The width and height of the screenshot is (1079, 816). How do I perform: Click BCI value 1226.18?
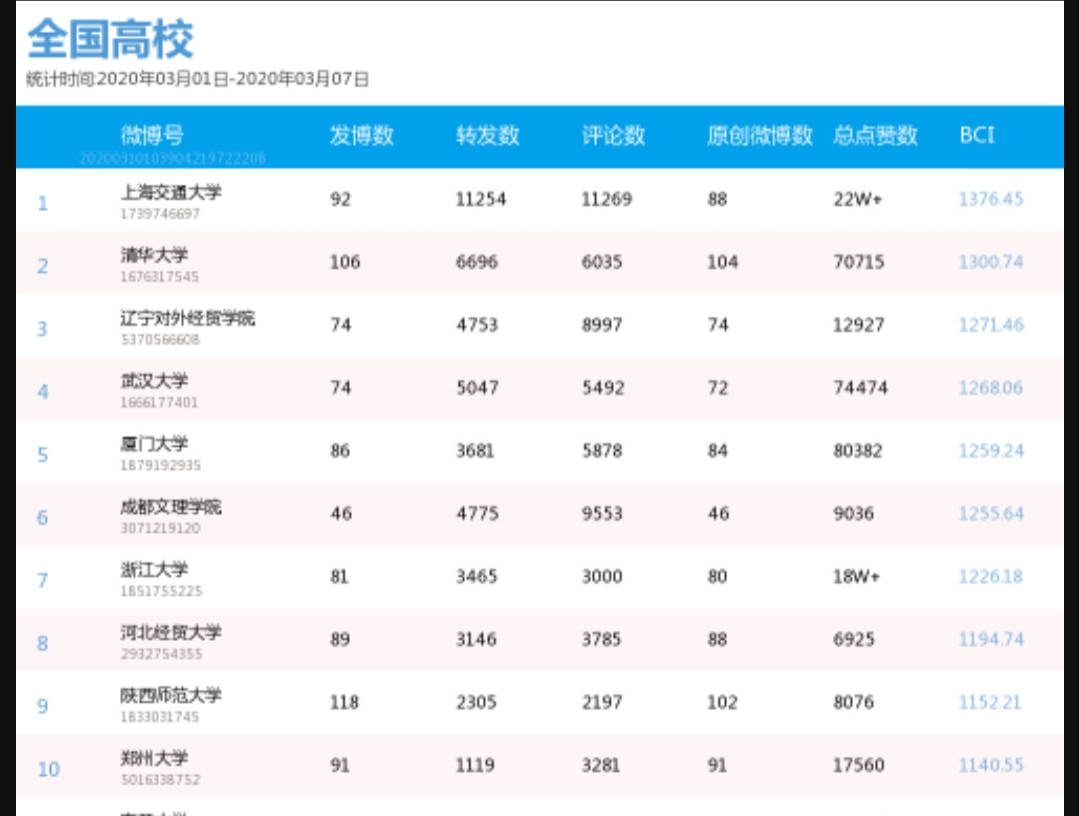tap(991, 576)
